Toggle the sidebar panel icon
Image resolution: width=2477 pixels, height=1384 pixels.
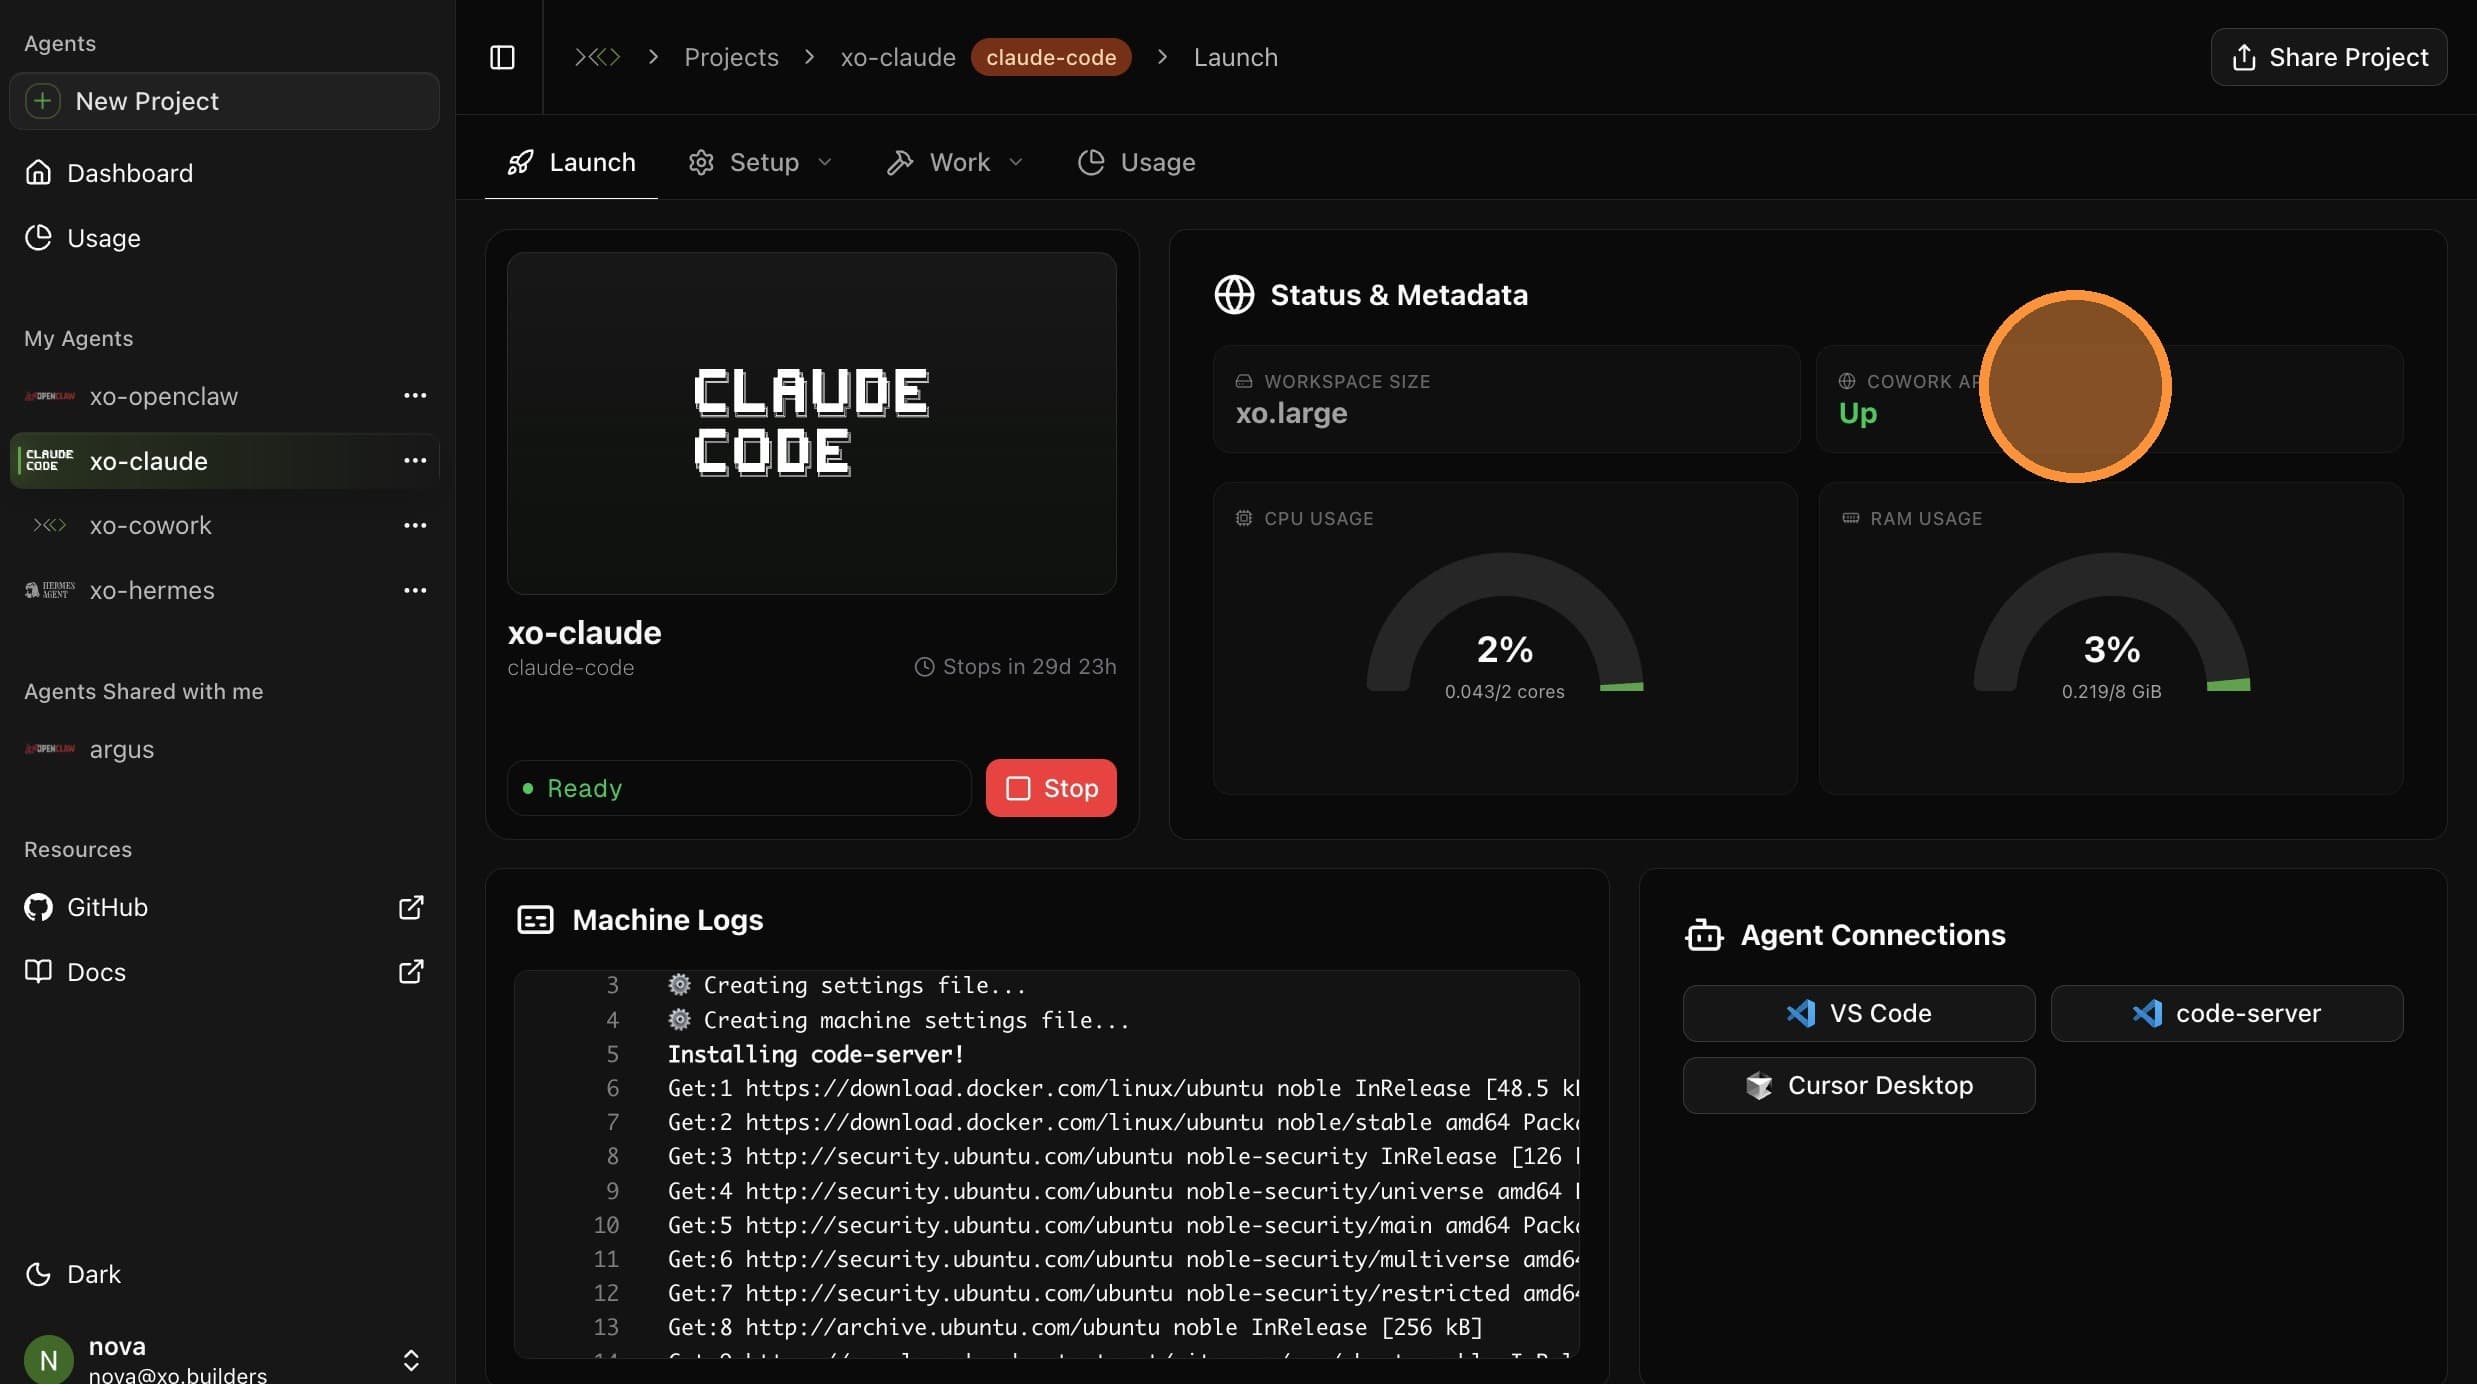(x=502, y=57)
